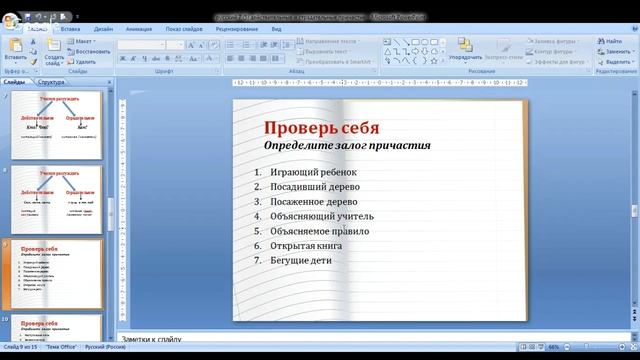The height and width of the screenshot is (360, 640).
Task: Open the Показ слайдов ribbon tab
Action: click(184, 29)
